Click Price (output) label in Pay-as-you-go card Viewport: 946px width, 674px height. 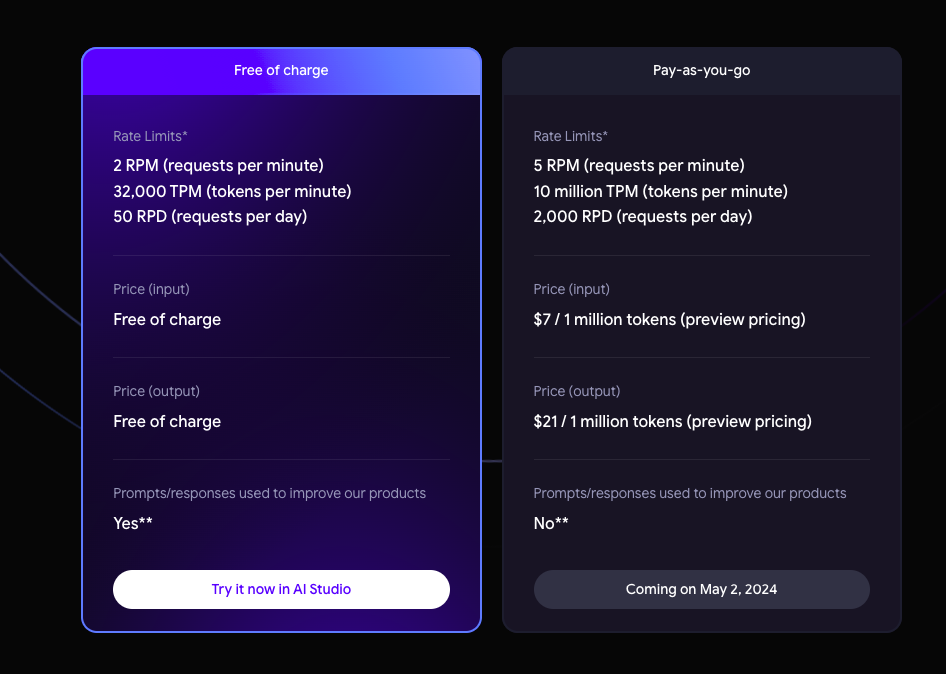point(576,391)
